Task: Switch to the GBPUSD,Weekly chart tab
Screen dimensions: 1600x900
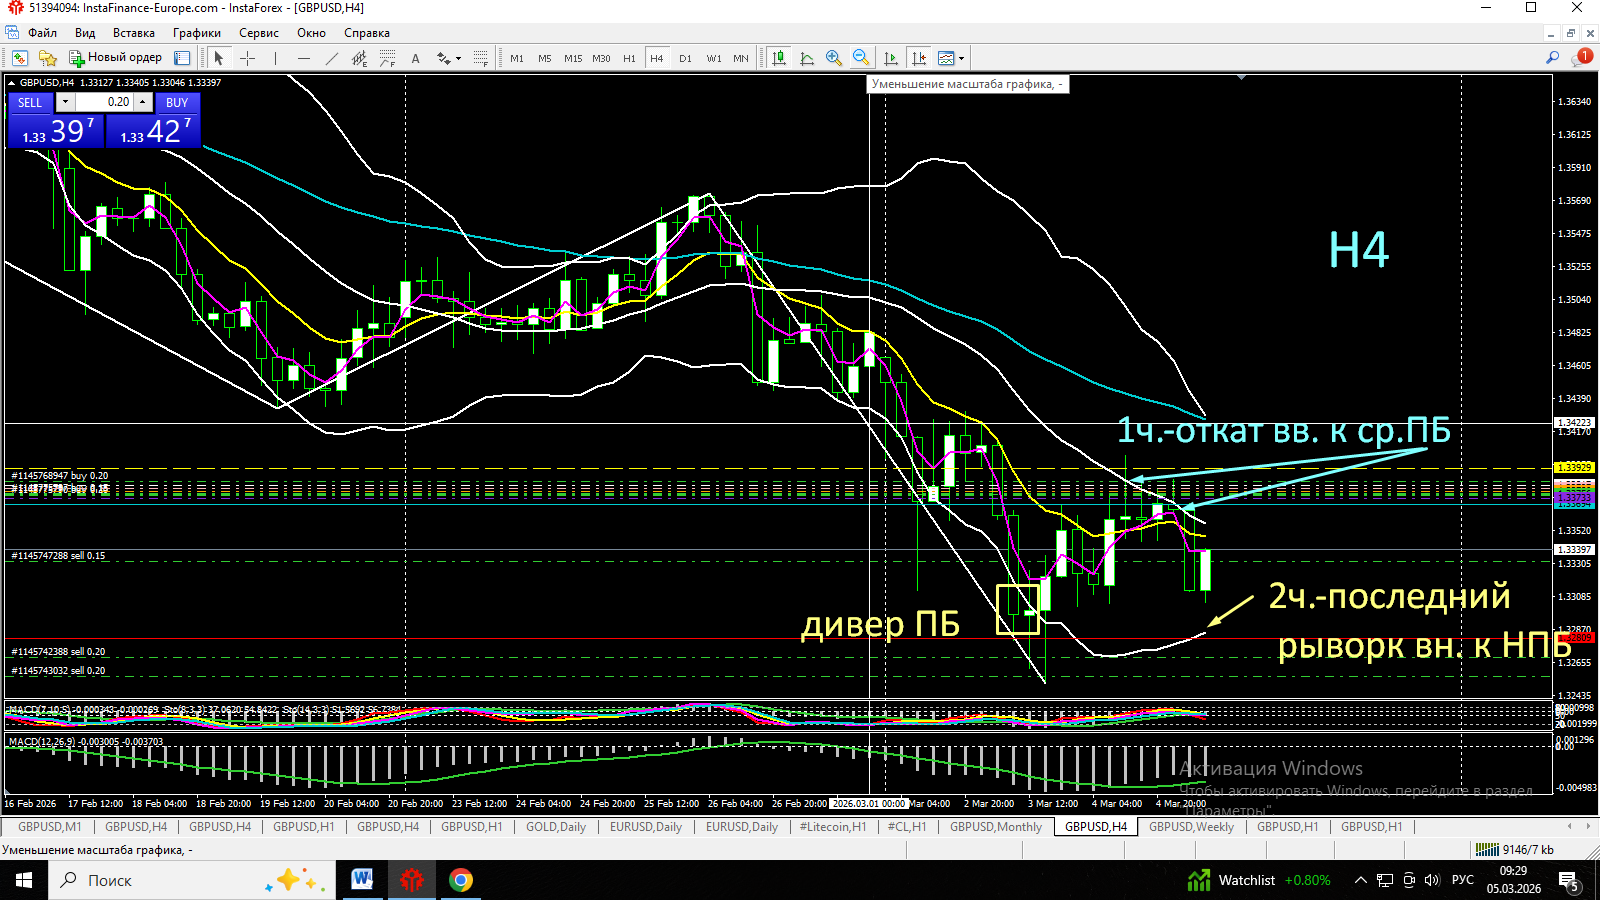Action: point(1191,827)
